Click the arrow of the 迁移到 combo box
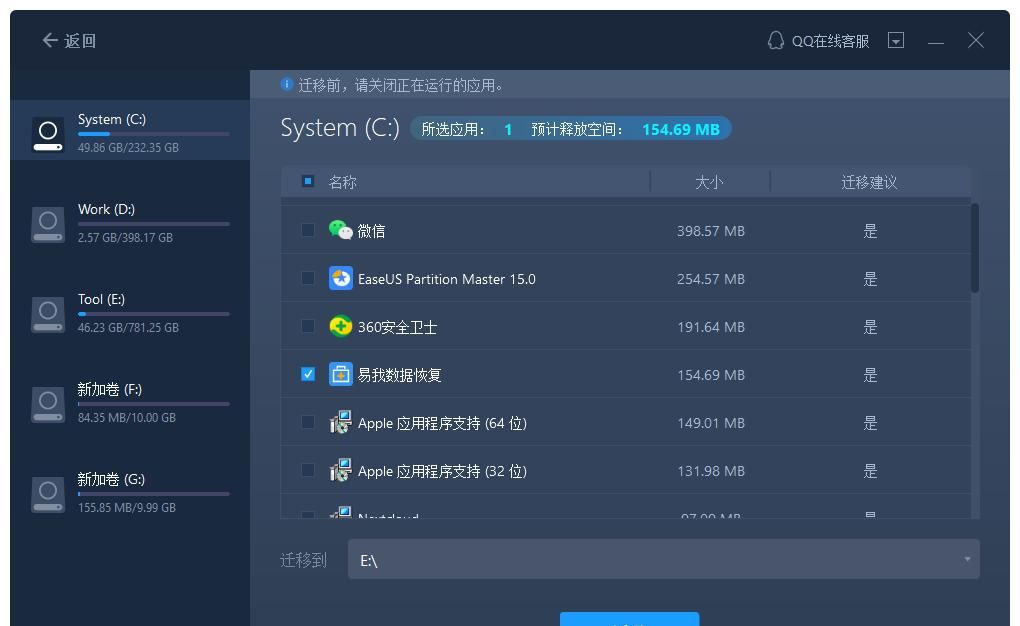Viewport: 1020px width, 626px height. pyautogui.click(x=967, y=559)
